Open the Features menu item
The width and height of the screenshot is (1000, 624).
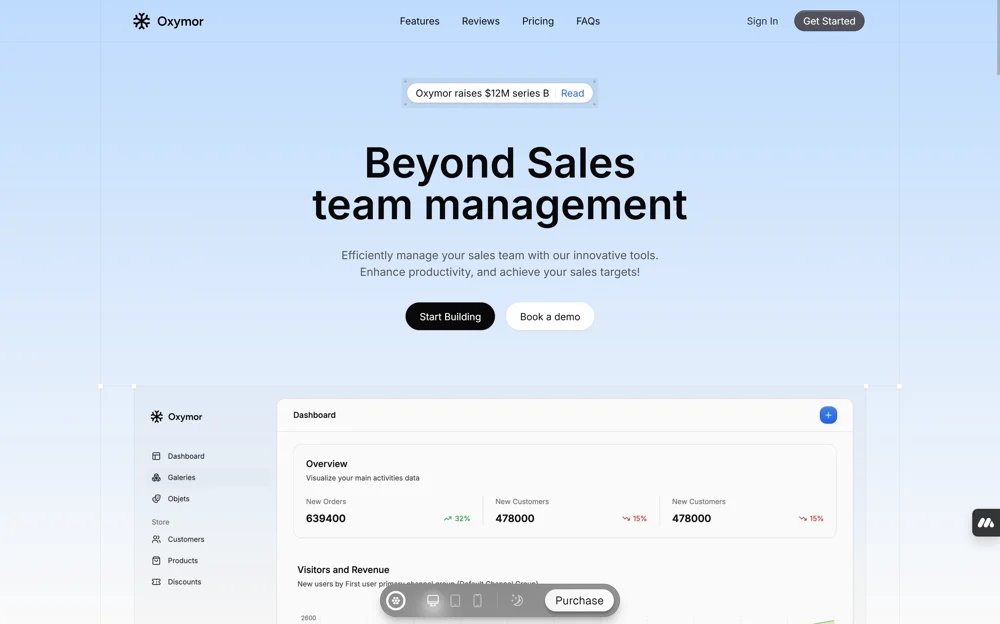(x=420, y=21)
